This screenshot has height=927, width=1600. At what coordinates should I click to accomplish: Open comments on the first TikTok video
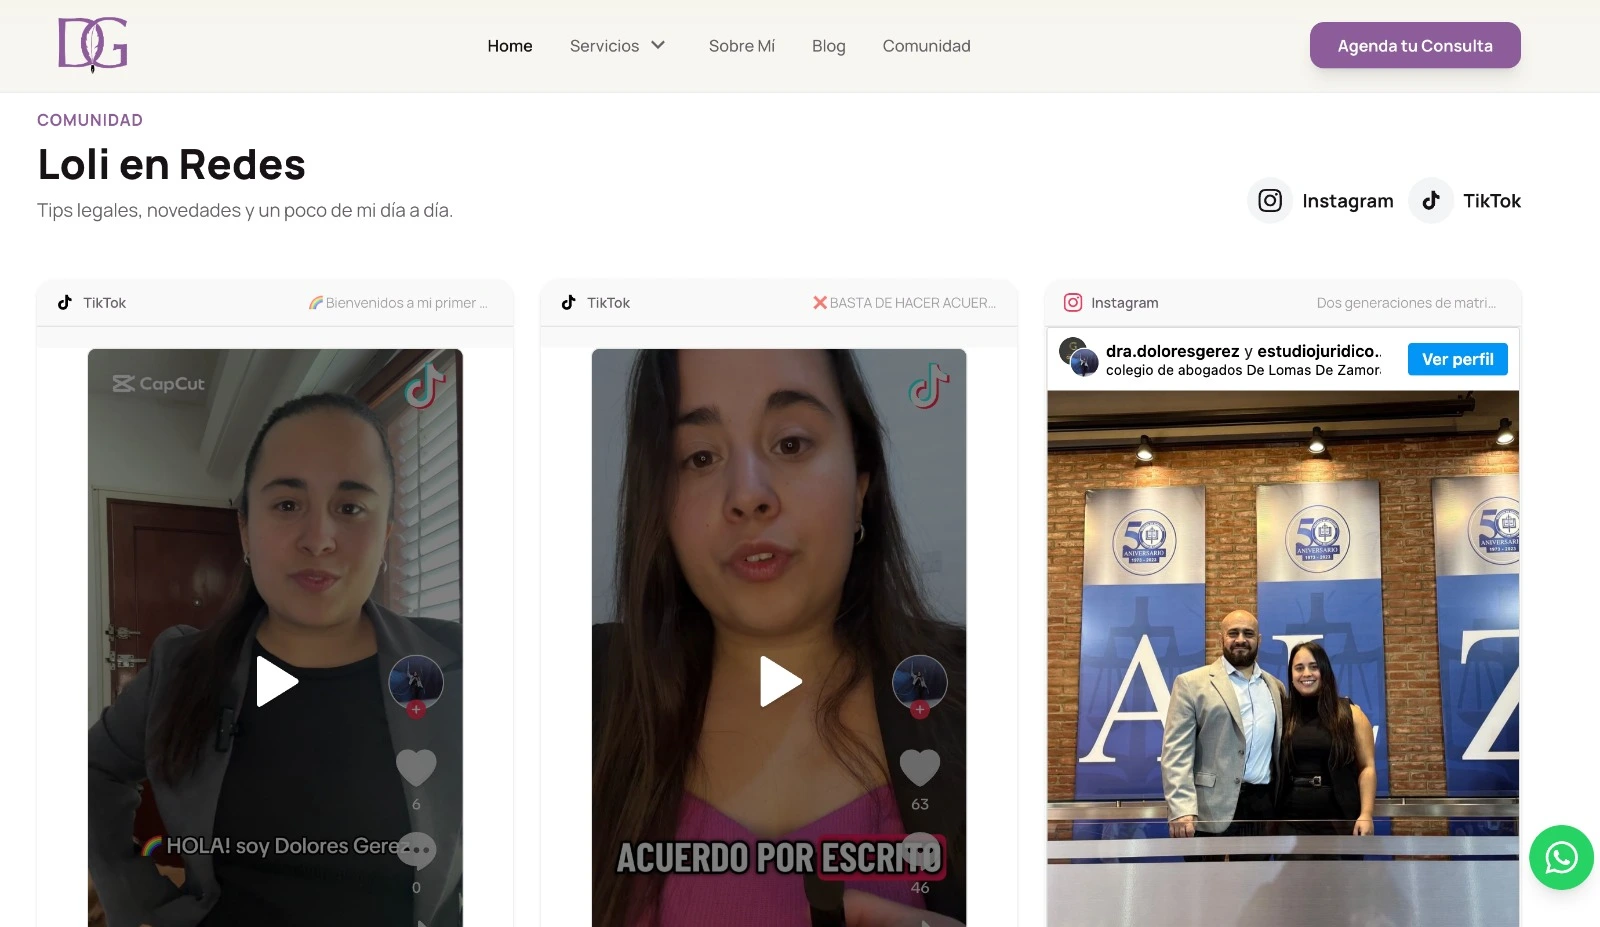[416, 851]
